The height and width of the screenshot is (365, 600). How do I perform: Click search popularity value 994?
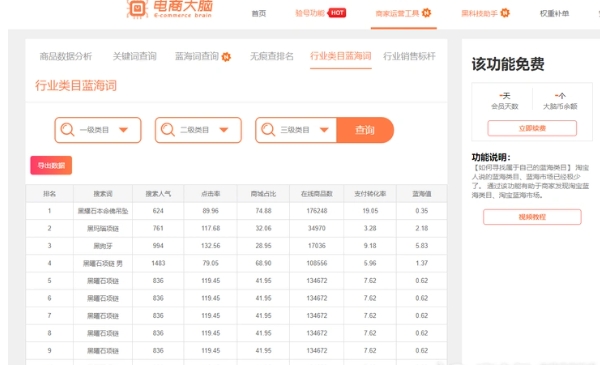pyautogui.click(x=158, y=246)
